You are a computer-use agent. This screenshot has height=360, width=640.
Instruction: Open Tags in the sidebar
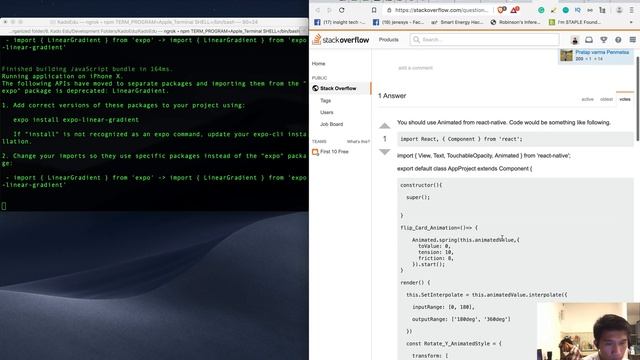325,100
